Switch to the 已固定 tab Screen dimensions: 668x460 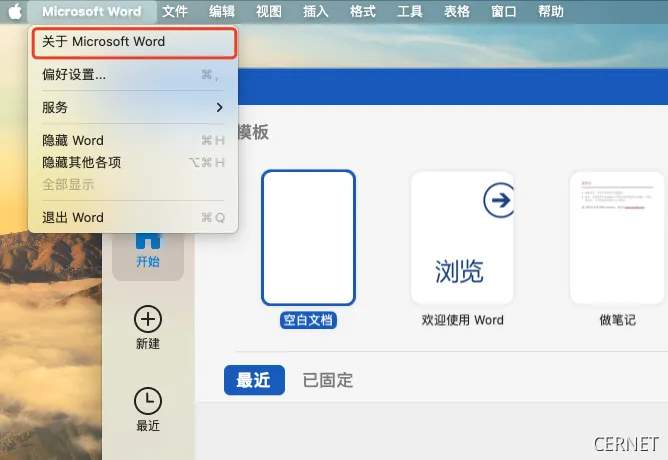327,380
